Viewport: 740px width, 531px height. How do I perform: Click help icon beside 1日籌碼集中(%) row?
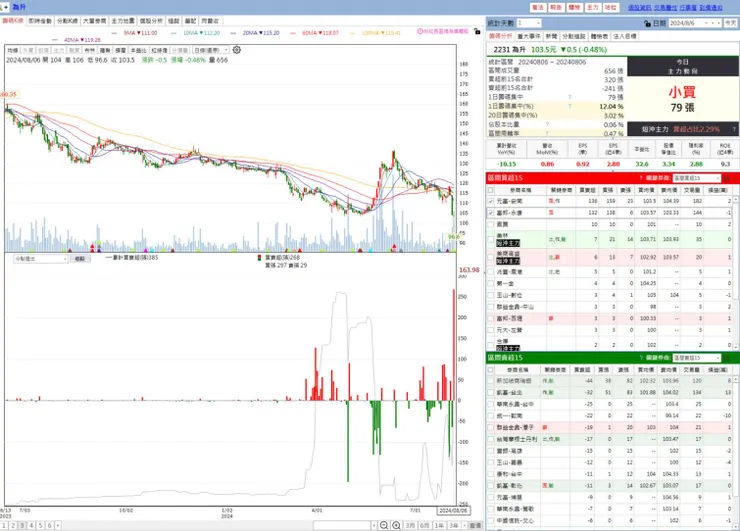[570, 106]
